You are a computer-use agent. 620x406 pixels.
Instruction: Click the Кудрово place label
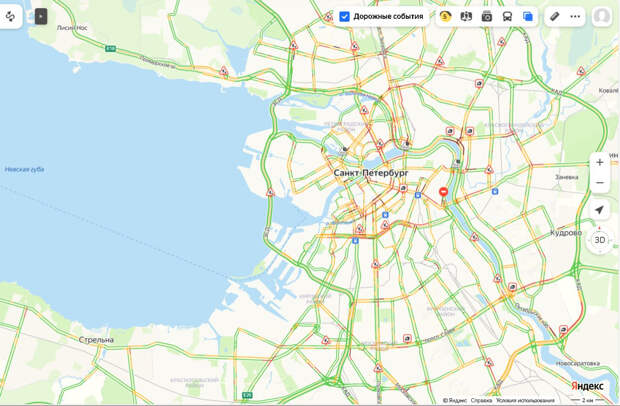coord(566,233)
